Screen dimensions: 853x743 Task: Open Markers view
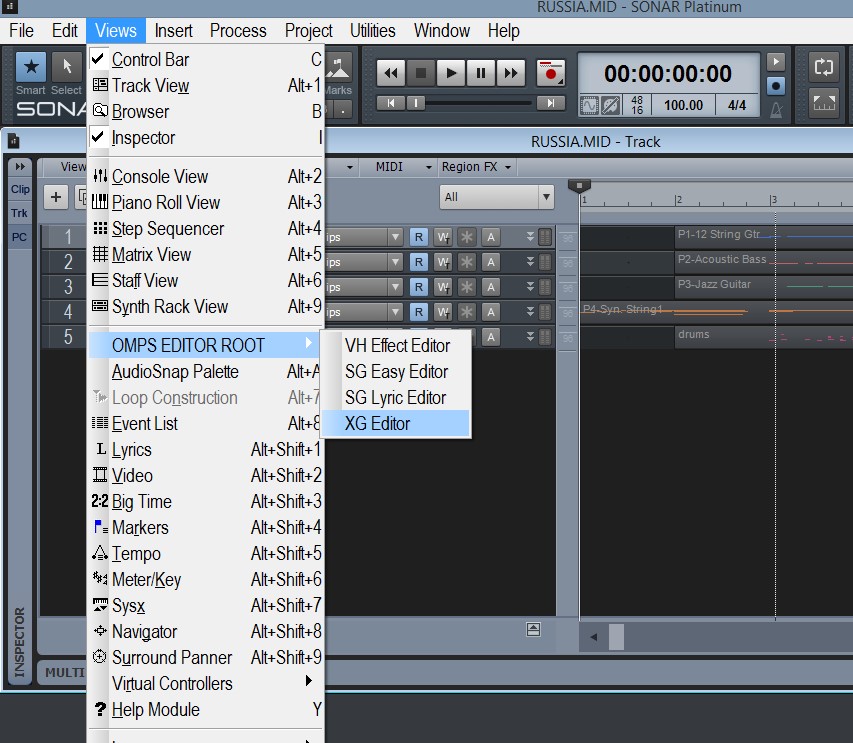206,528
